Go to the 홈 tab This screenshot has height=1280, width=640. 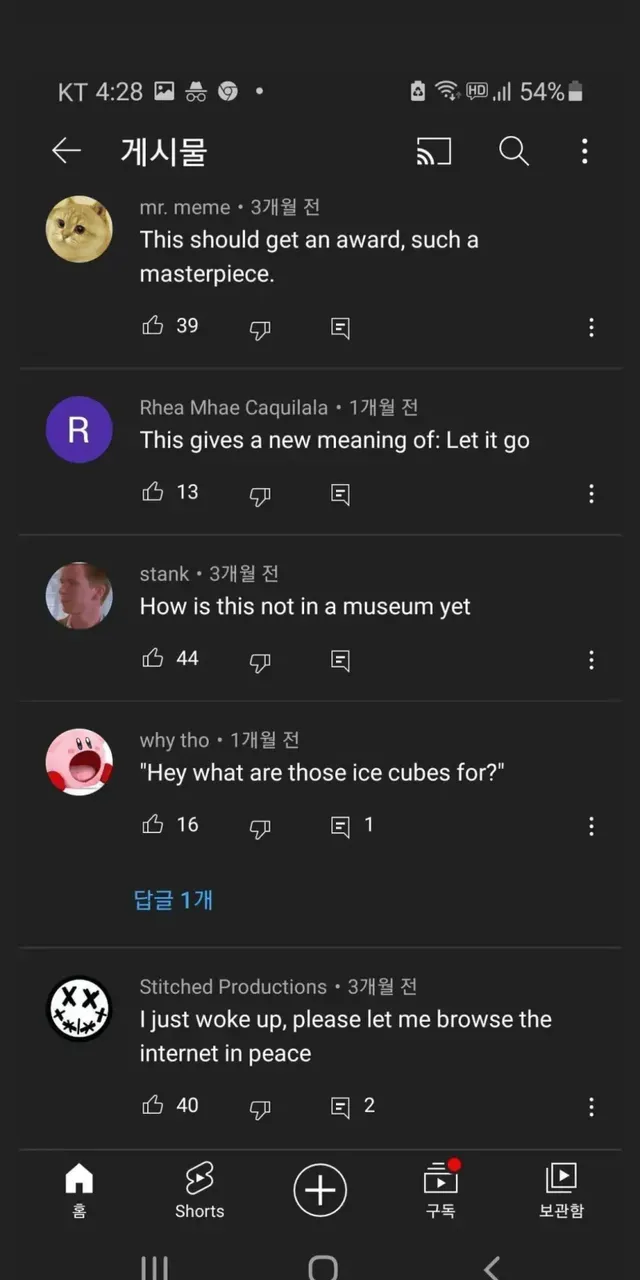(79, 1190)
